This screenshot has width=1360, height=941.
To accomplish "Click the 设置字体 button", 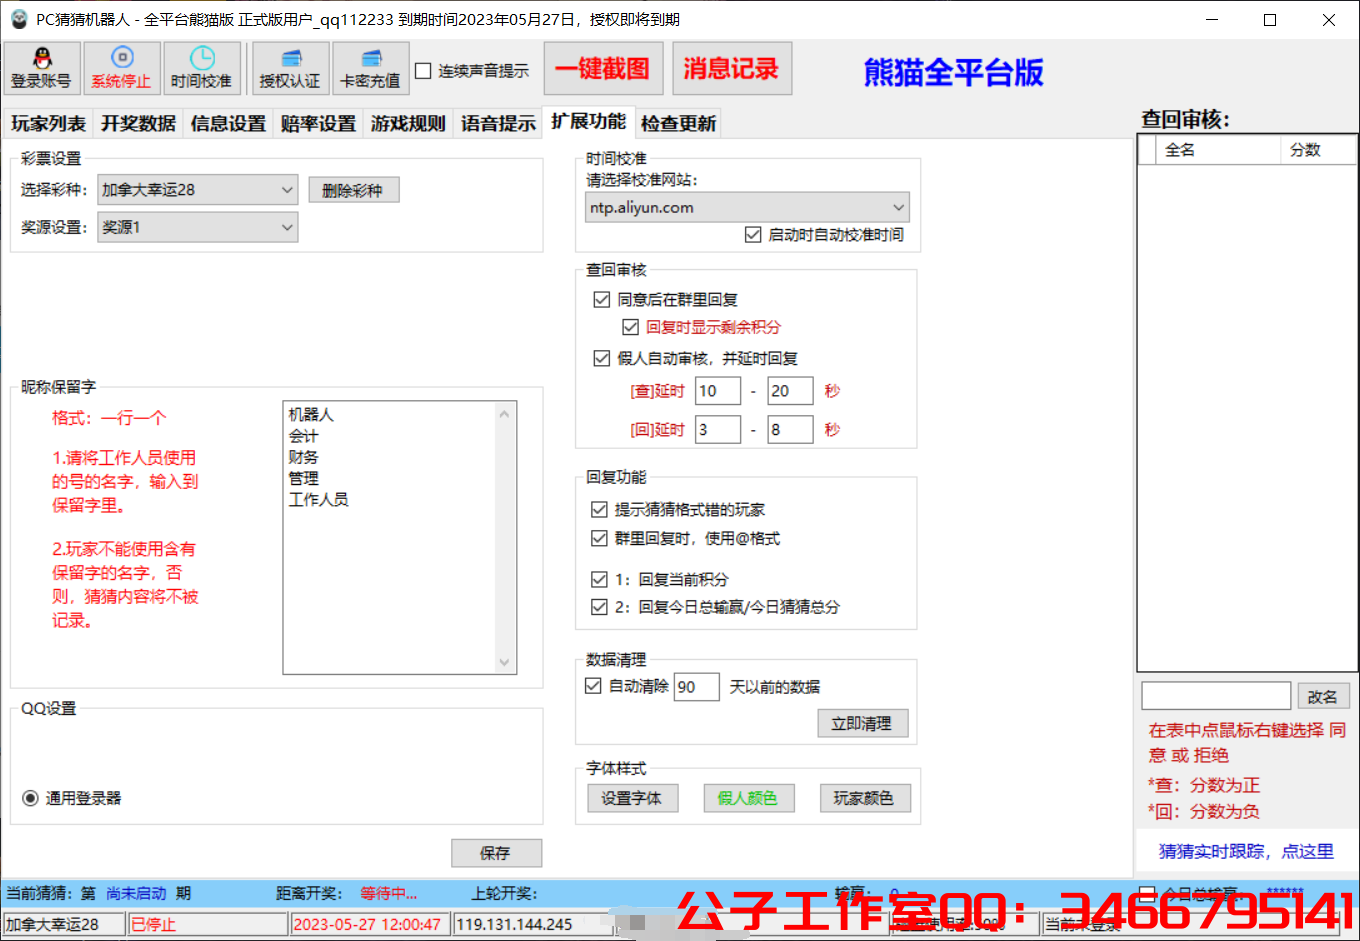I will click(631, 798).
